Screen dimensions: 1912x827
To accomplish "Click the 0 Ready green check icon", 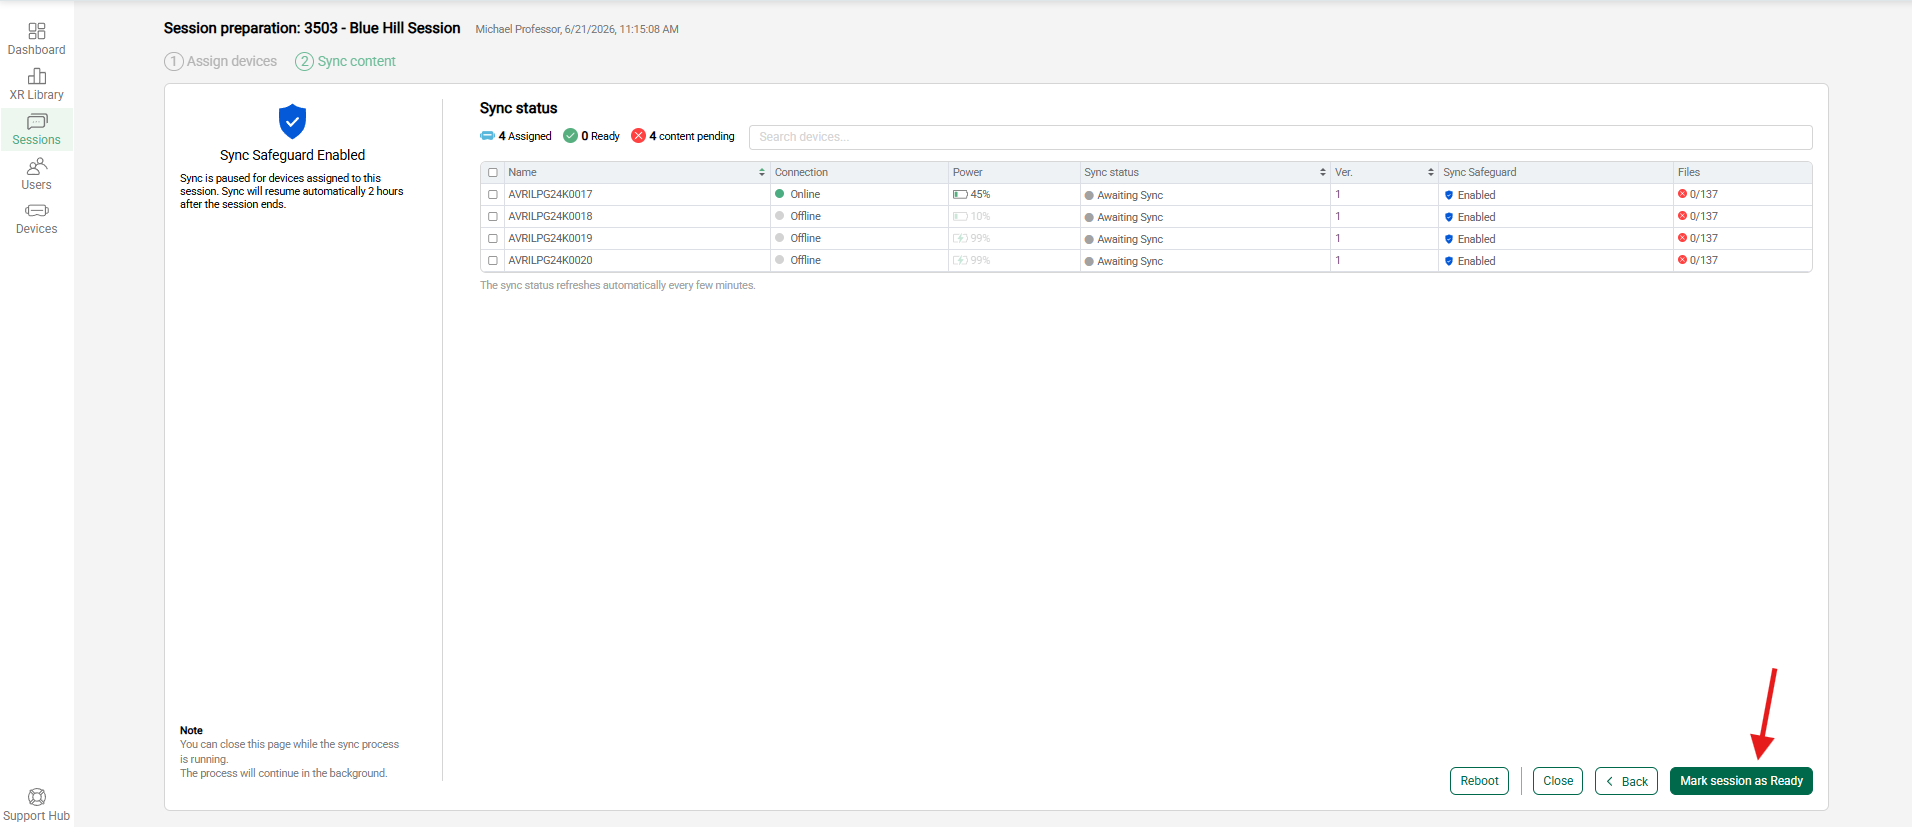I will click(x=570, y=136).
